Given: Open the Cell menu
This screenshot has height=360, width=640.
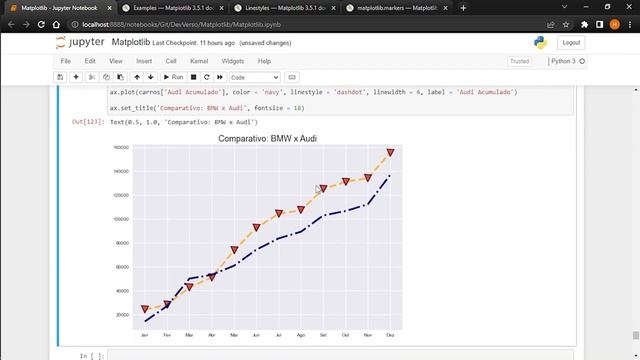Looking at the screenshot, I should [x=171, y=61].
